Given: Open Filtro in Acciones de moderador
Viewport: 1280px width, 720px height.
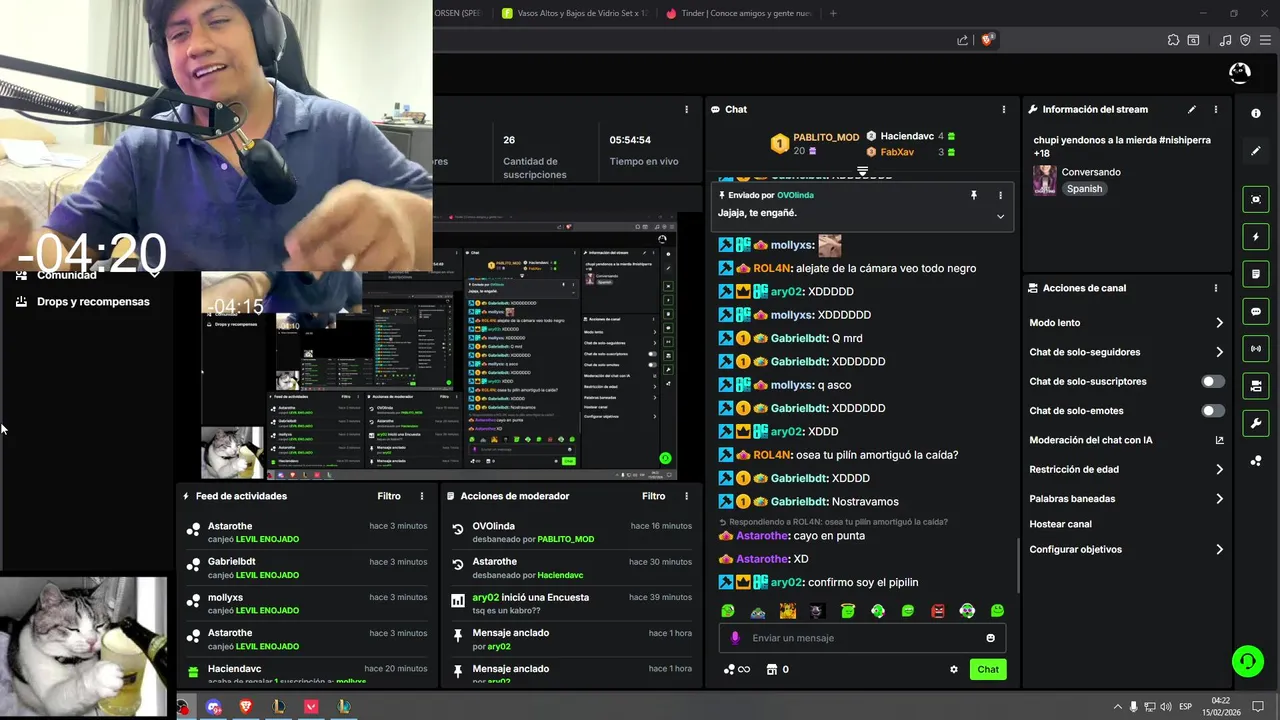Looking at the screenshot, I should 653,496.
